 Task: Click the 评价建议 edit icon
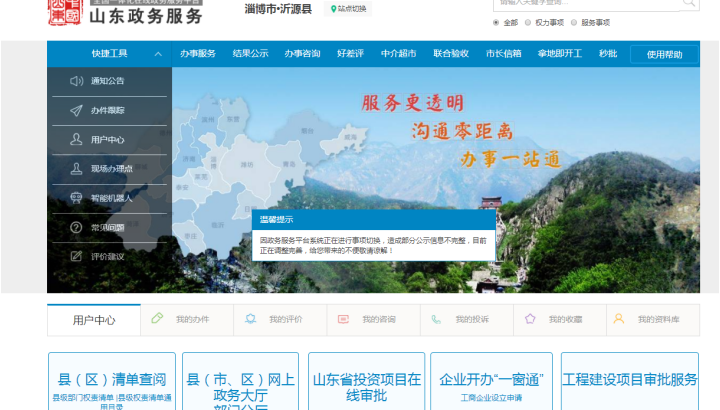[x=77, y=257]
